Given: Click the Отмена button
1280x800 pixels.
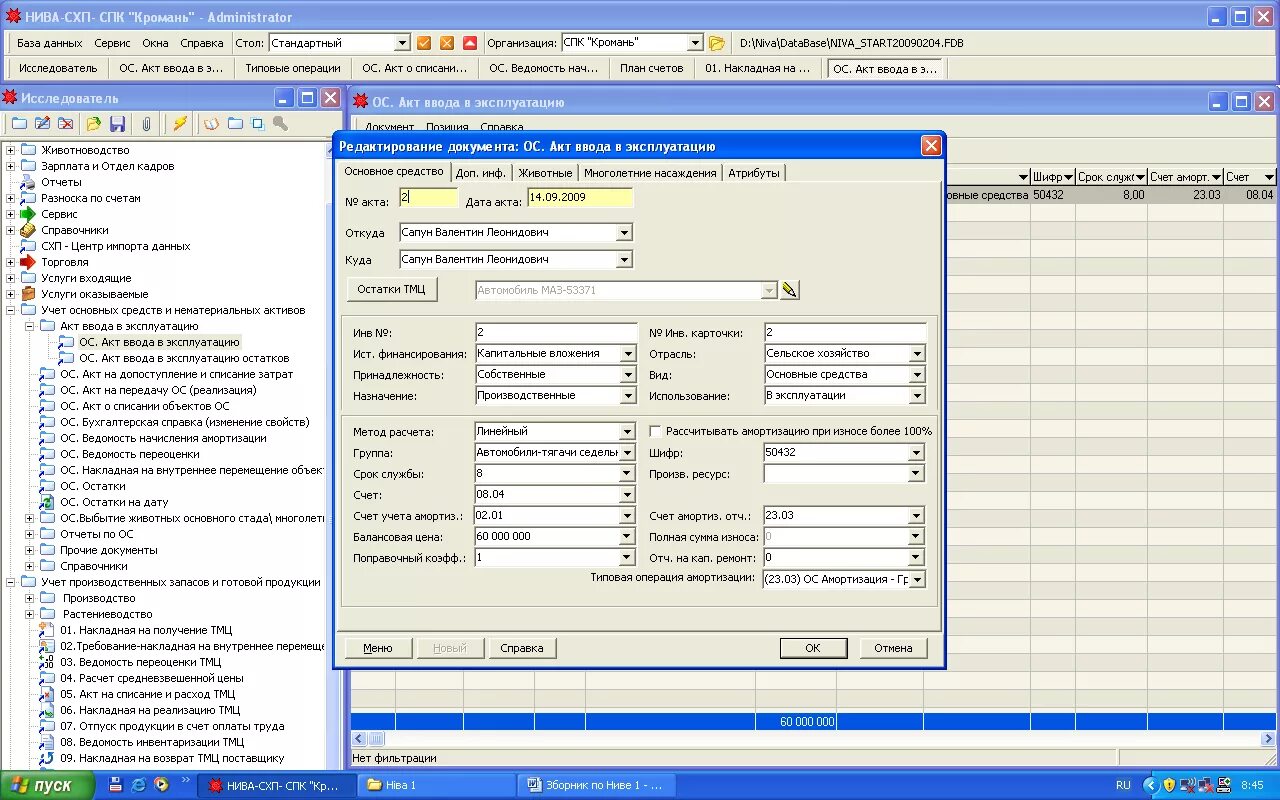Looking at the screenshot, I should (x=893, y=648).
